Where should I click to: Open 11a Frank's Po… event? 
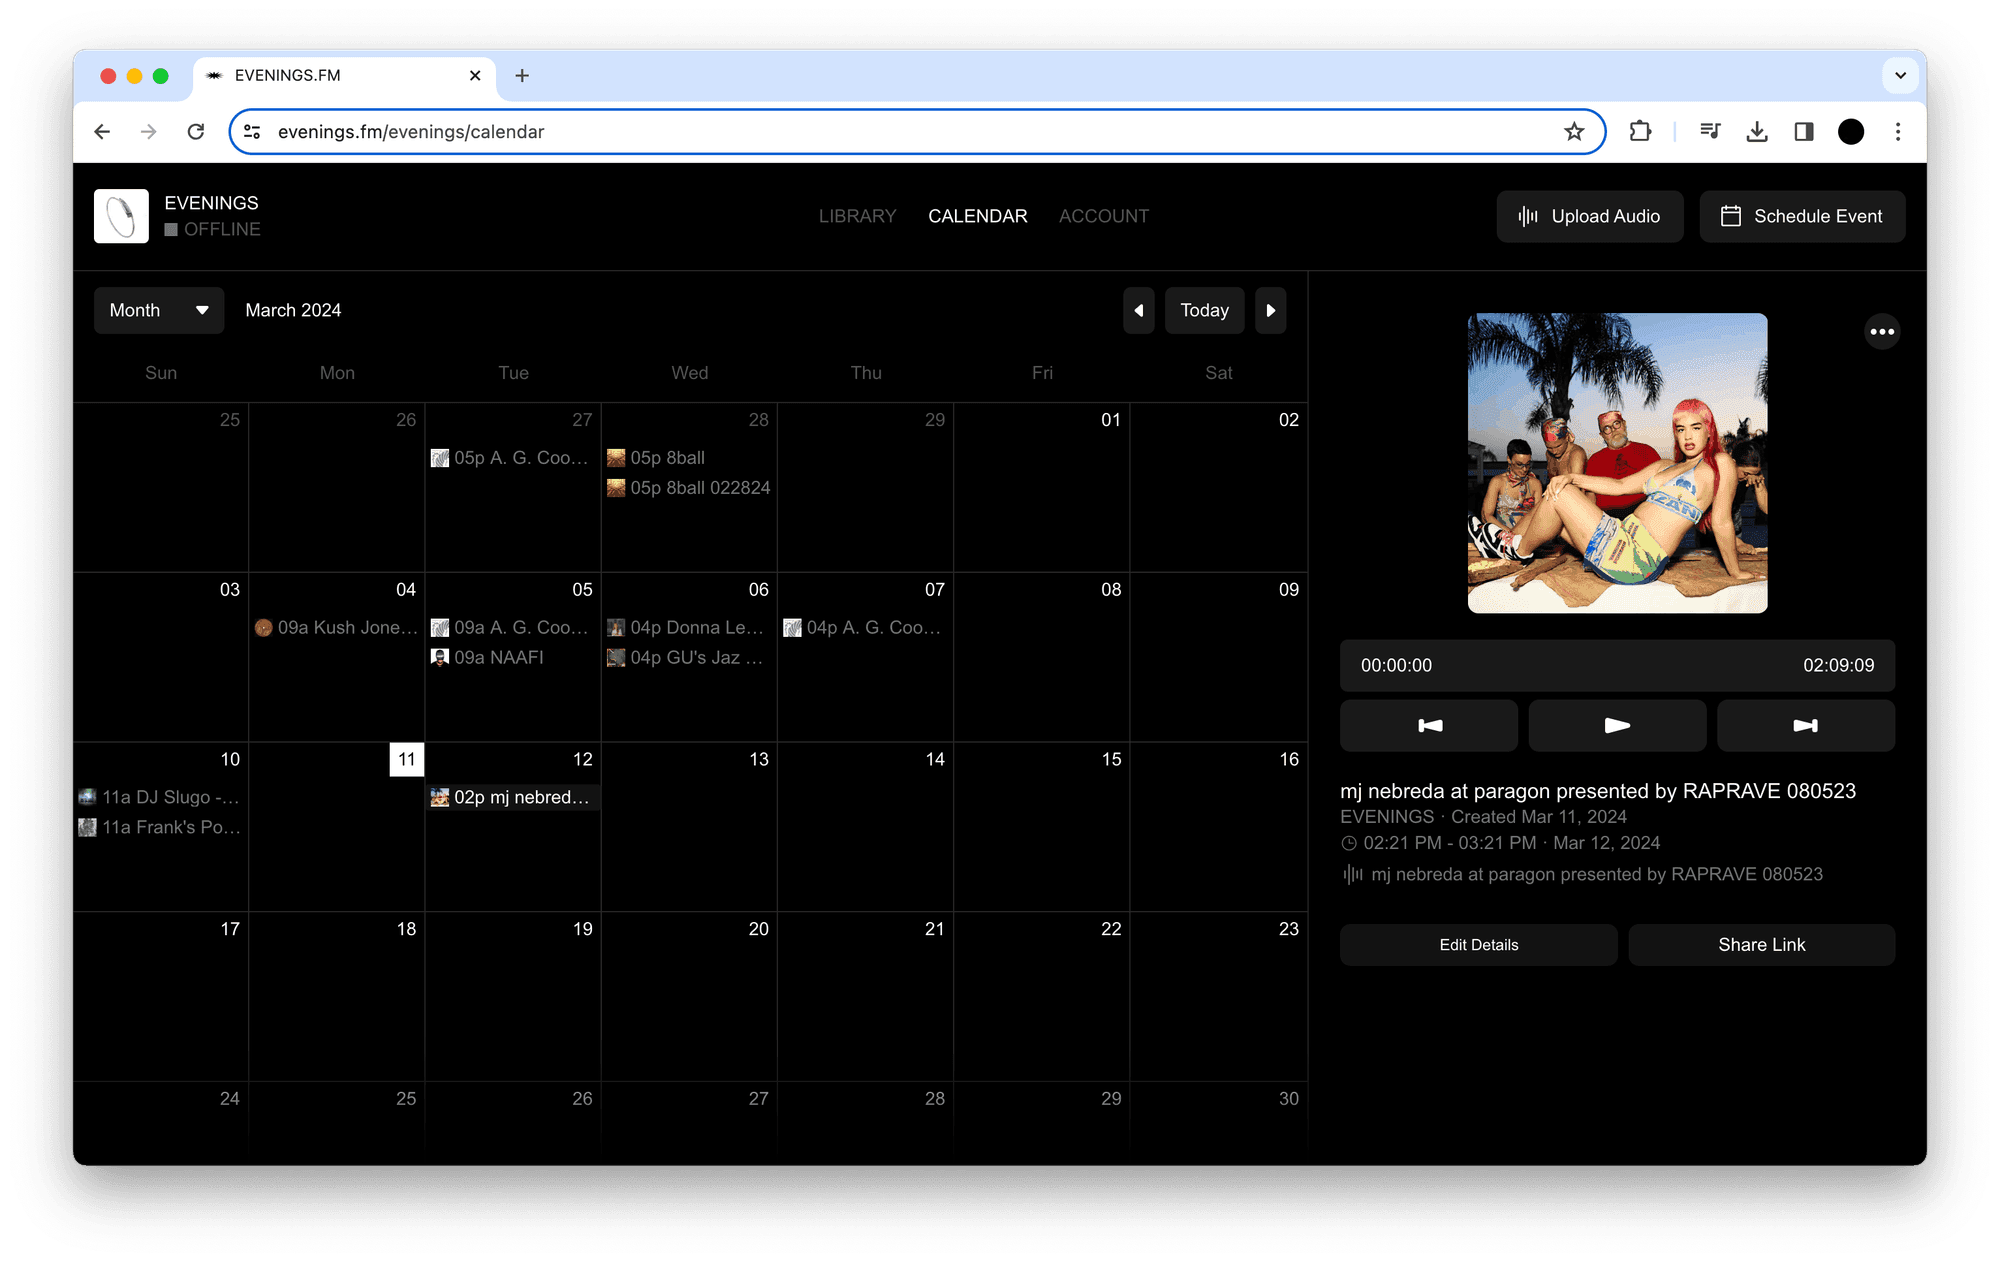tap(160, 827)
